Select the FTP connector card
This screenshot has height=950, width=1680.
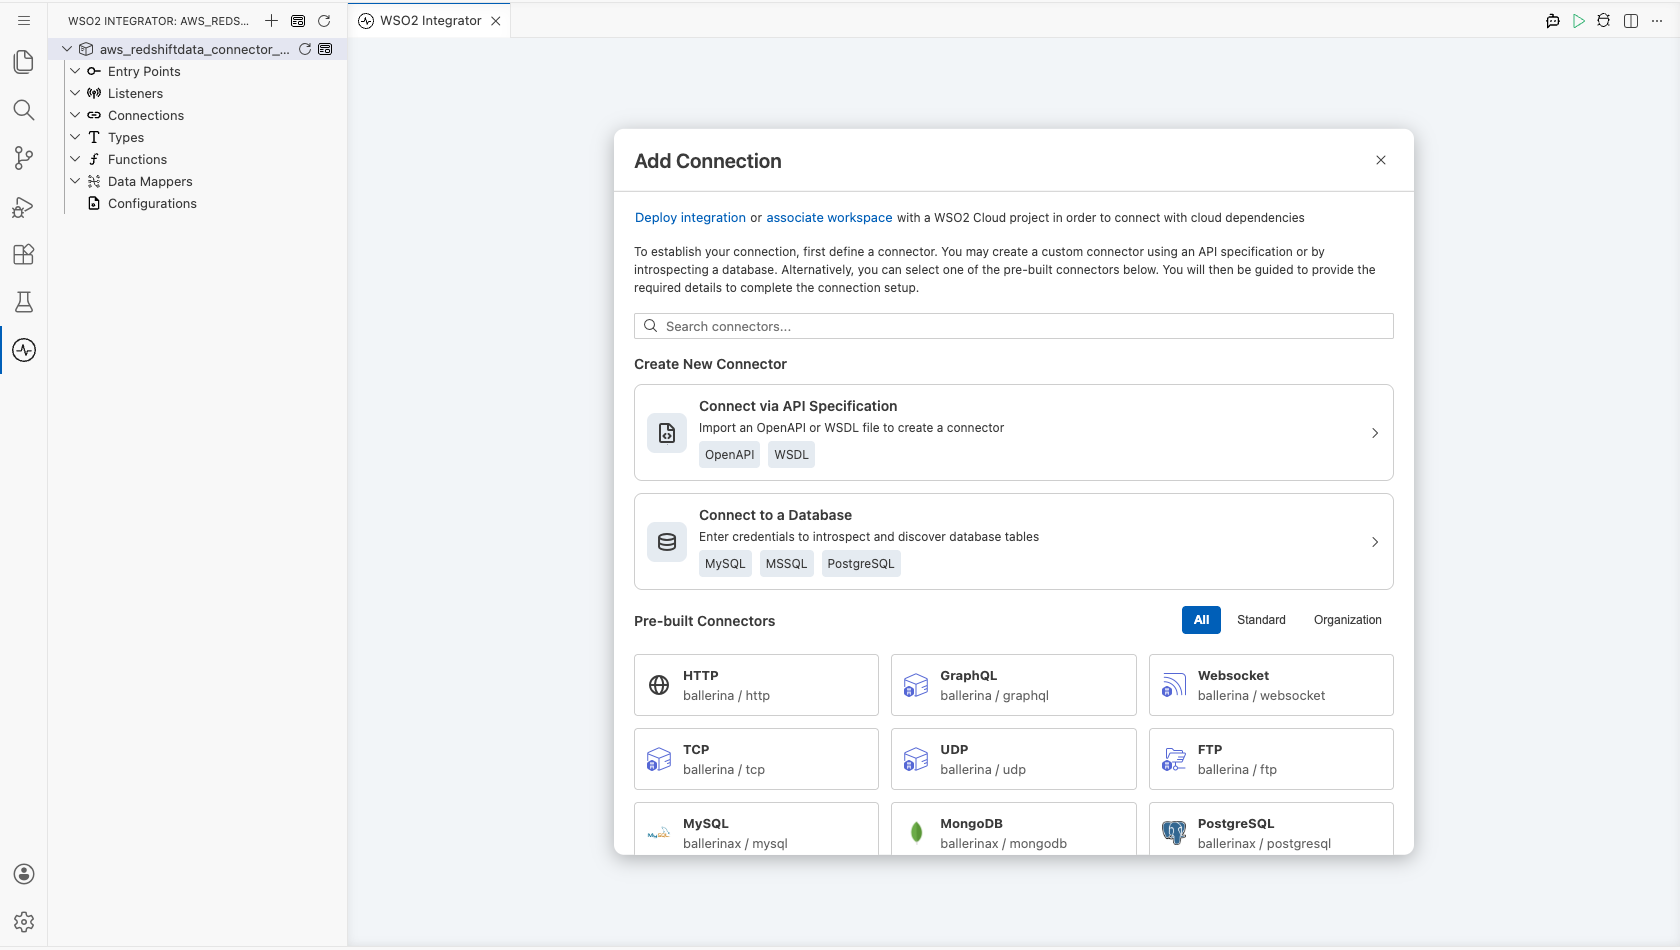pyautogui.click(x=1271, y=759)
